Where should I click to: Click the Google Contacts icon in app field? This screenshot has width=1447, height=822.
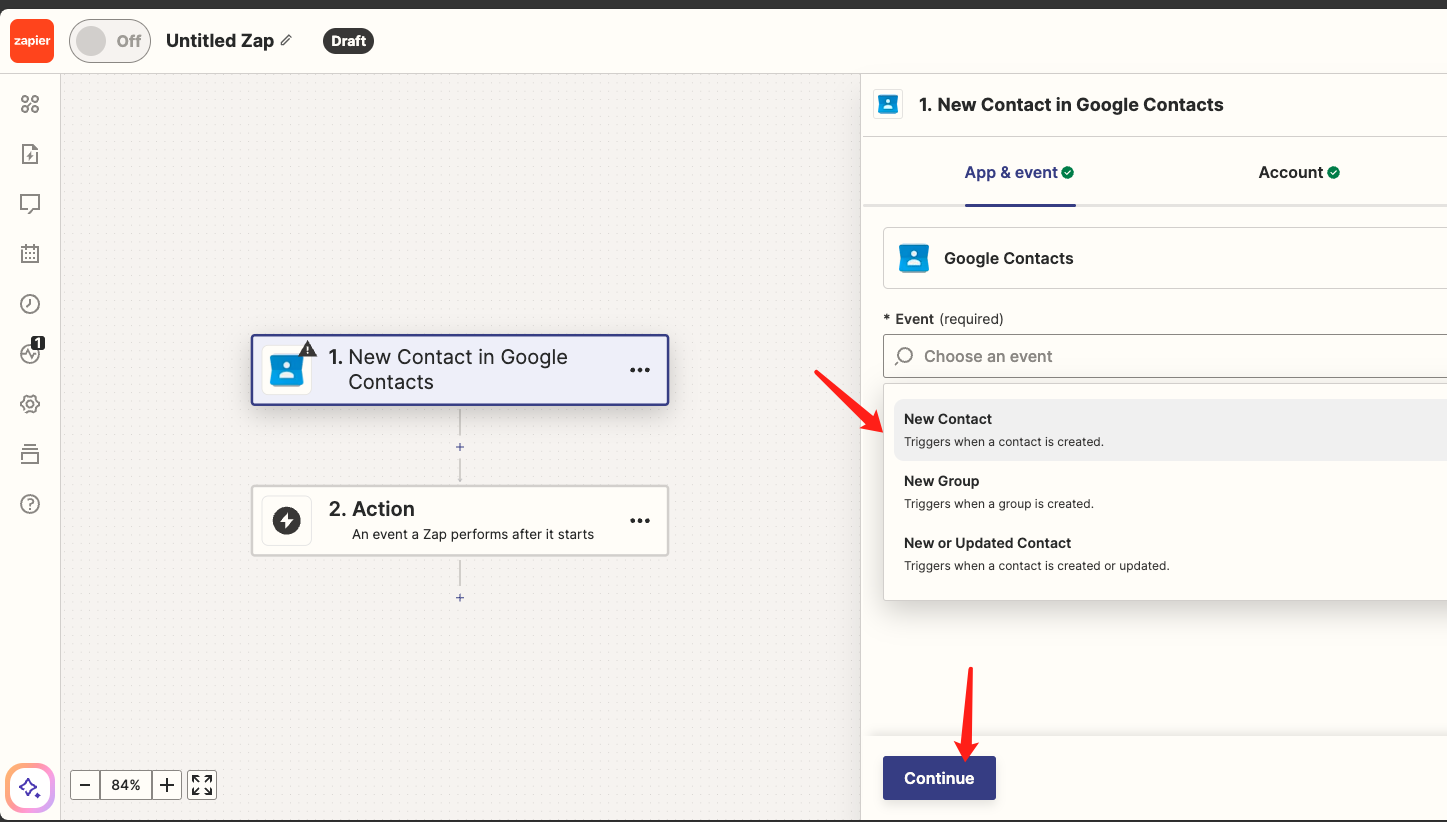click(914, 258)
